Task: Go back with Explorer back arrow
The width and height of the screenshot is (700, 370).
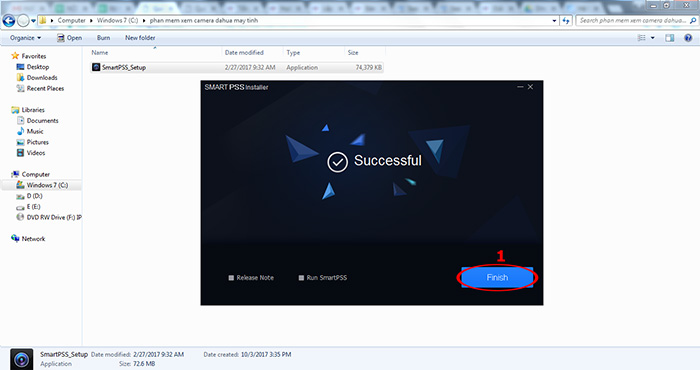Action: tap(9, 21)
